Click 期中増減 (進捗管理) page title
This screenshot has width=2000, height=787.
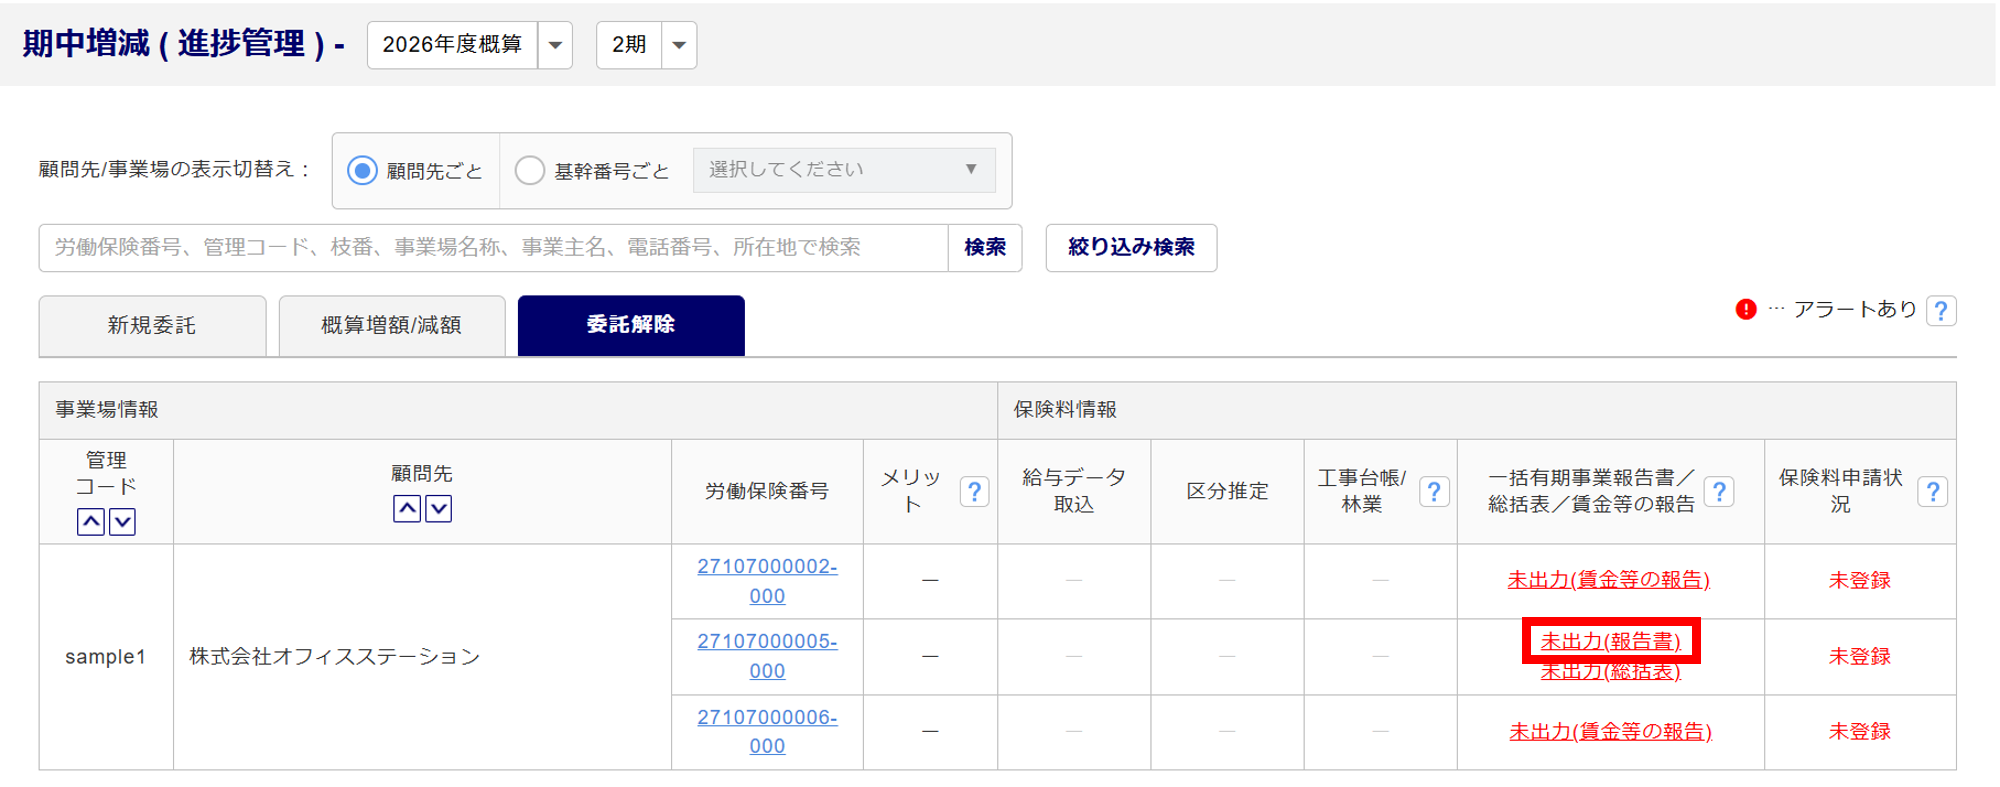point(183,44)
